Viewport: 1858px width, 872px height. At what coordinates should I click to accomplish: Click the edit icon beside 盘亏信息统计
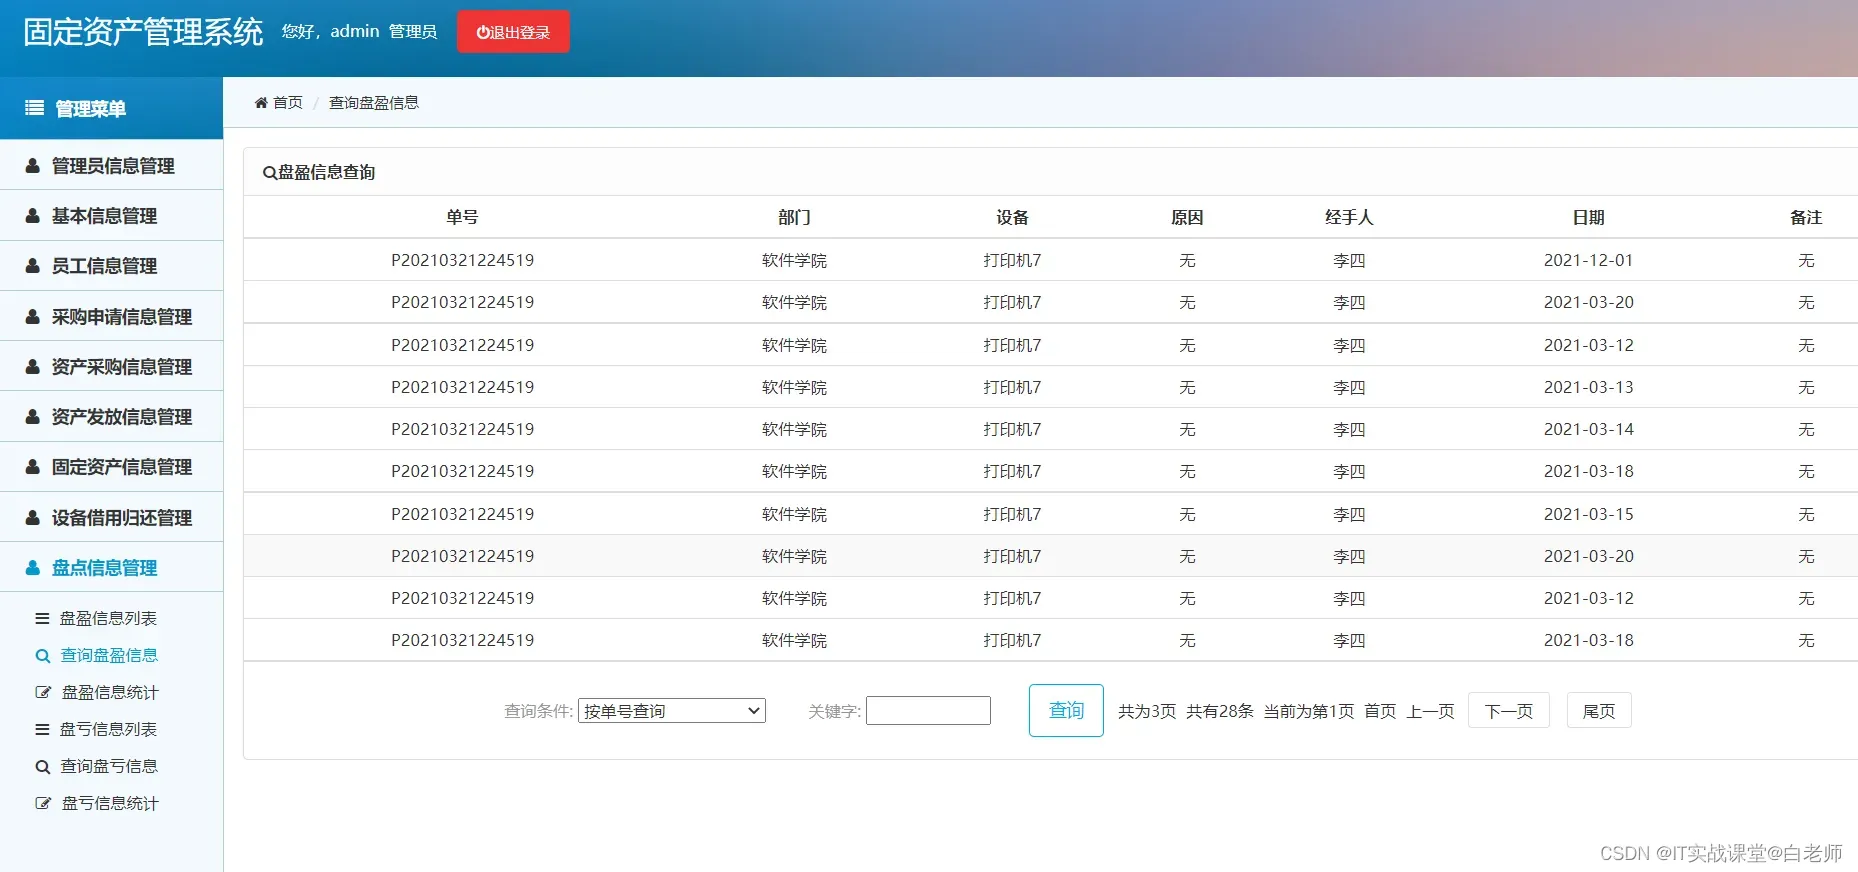(43, 803)
